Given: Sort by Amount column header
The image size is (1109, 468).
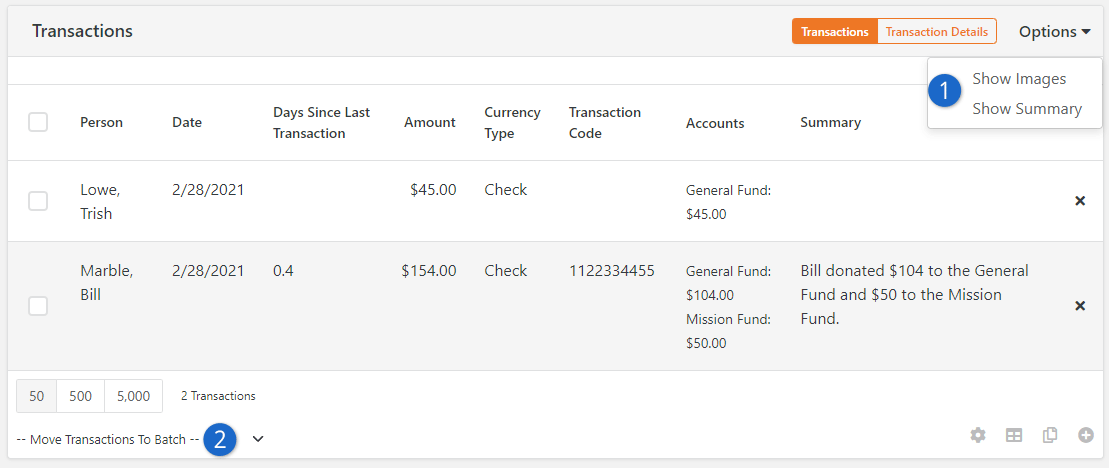Looking at the screenshot, I should coord(429,122).
